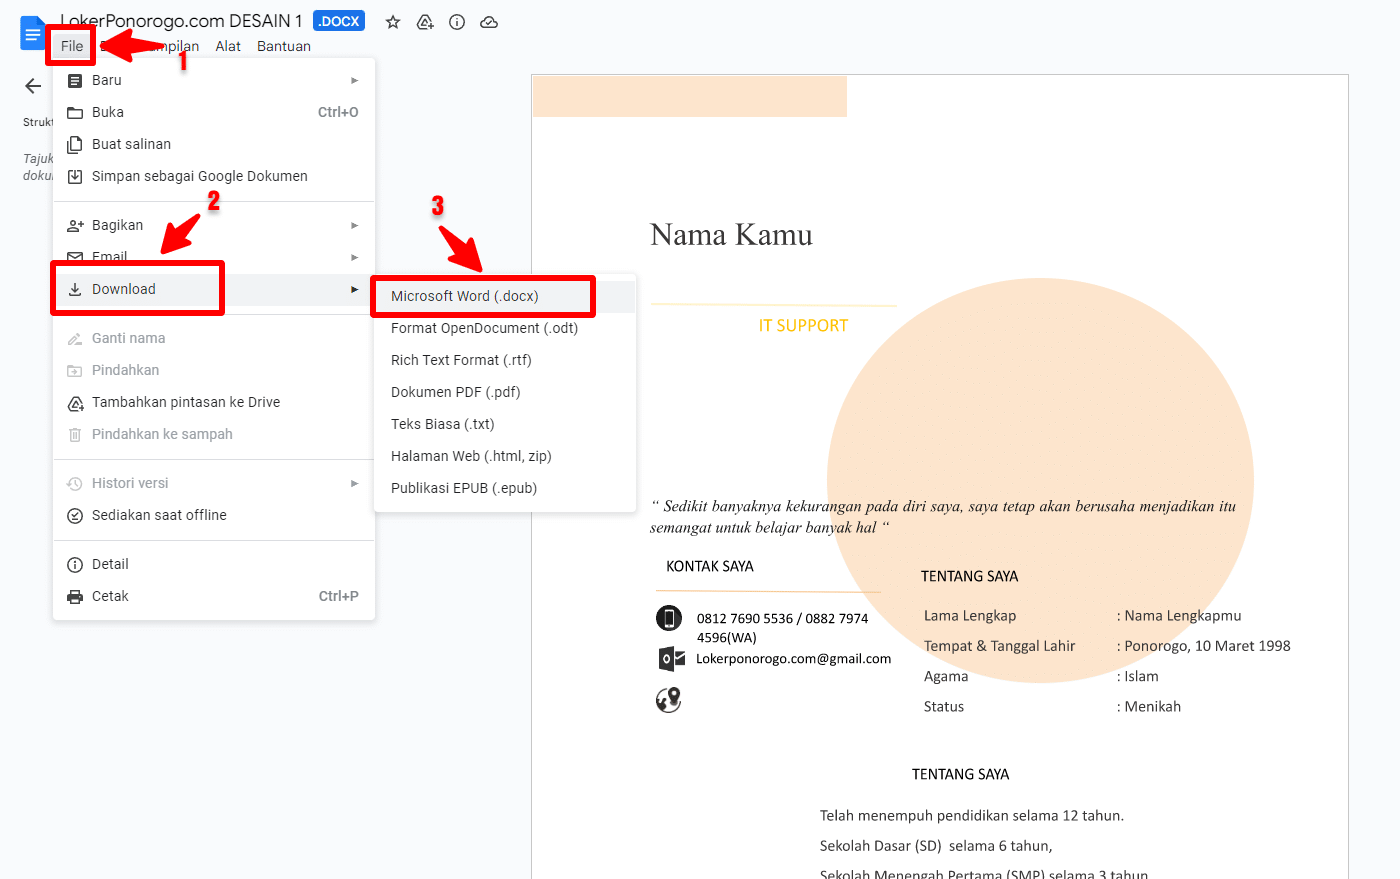Click the globe location icon in document
The width and height of the screenshot is (1400, 879).
point(669,700)
